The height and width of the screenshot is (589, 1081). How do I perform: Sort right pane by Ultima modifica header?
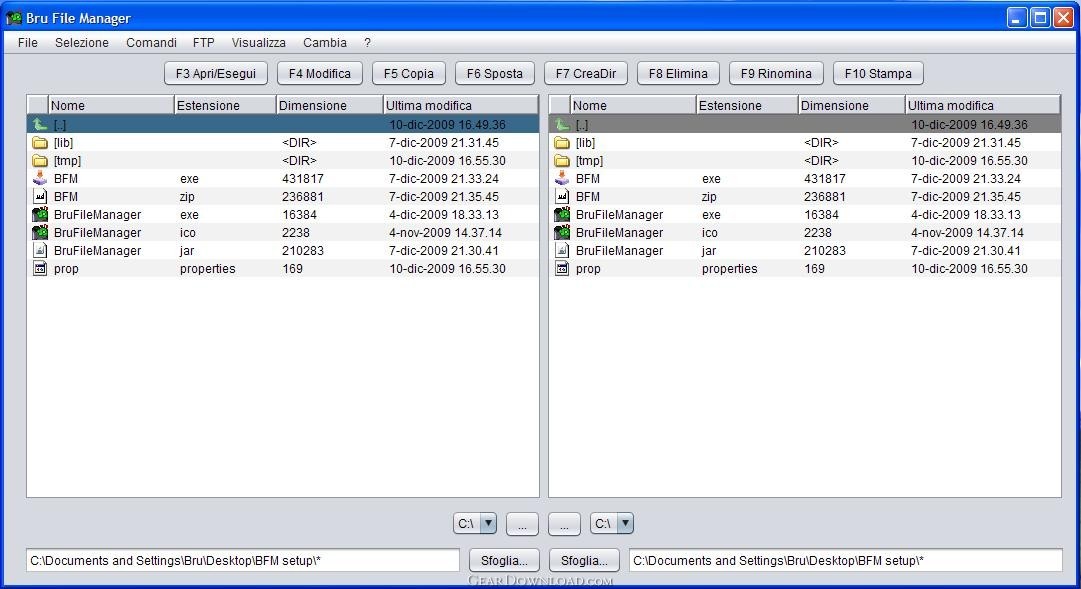pos(982,106)
